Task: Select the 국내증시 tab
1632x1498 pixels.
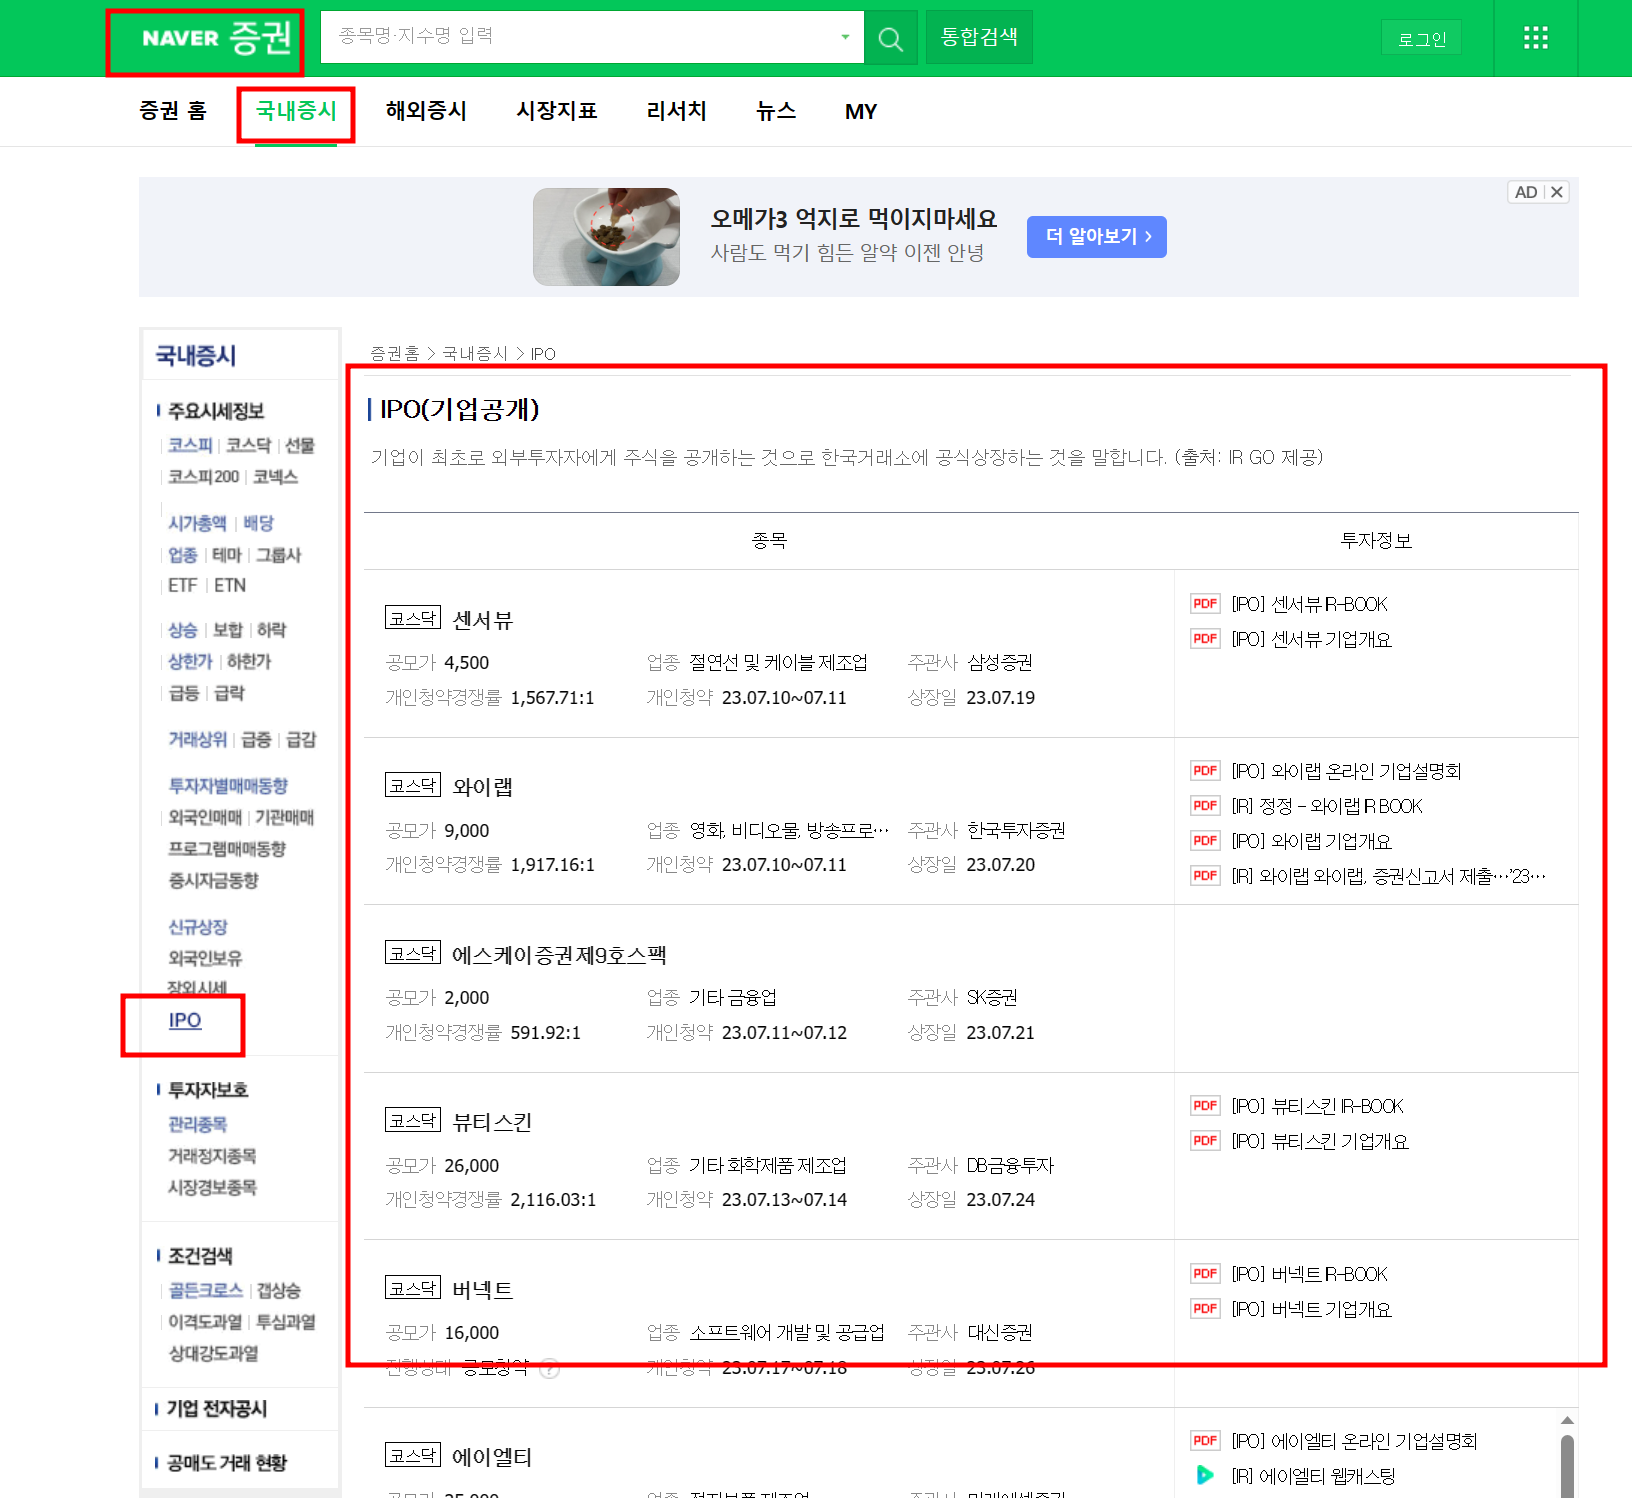Action: [x=296, y=111]
